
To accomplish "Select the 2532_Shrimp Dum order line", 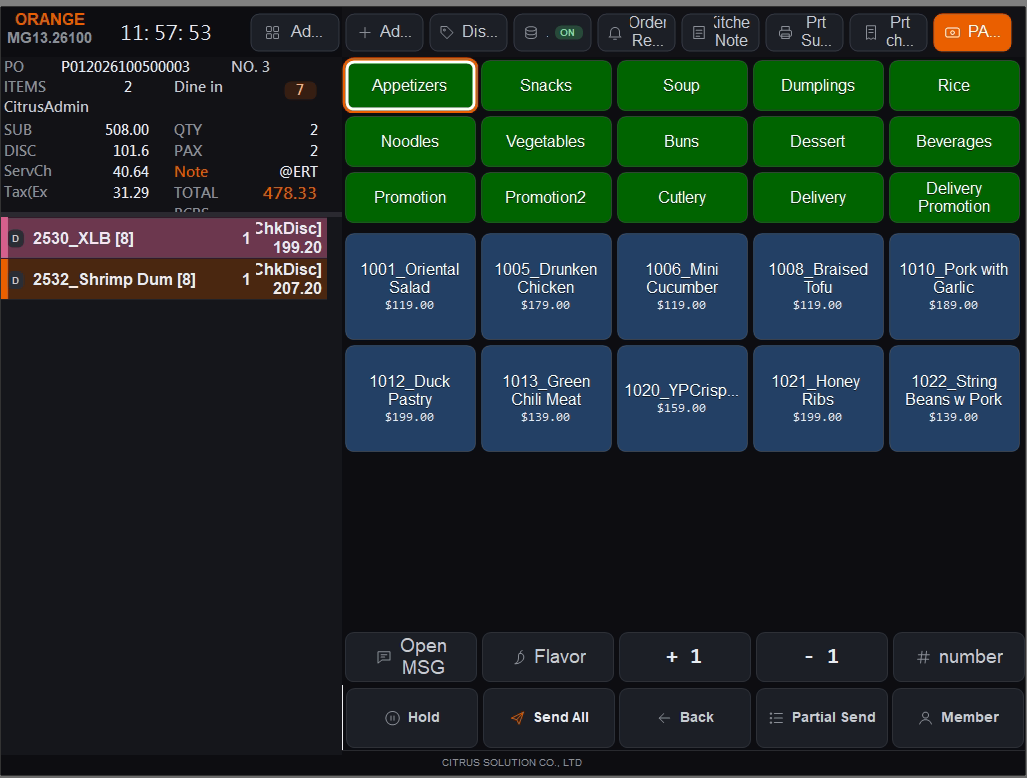I will [164, 279].
